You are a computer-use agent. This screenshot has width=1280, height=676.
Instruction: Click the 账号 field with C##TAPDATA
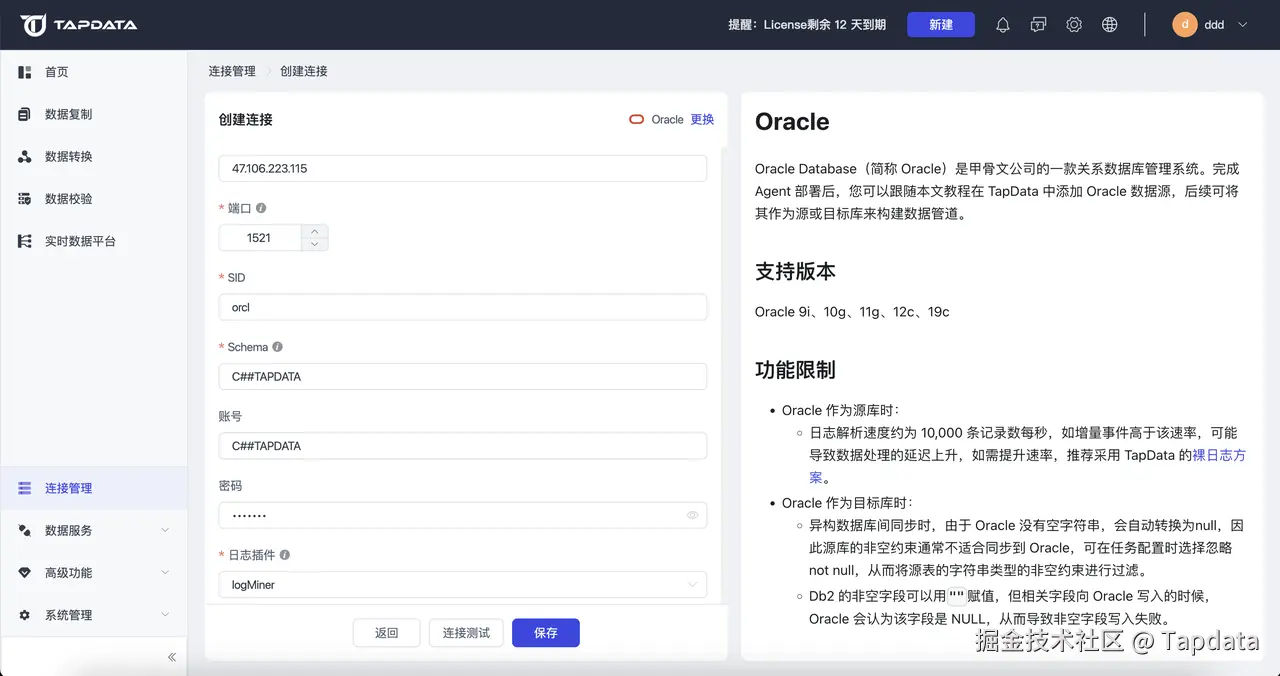click(463, 446)
